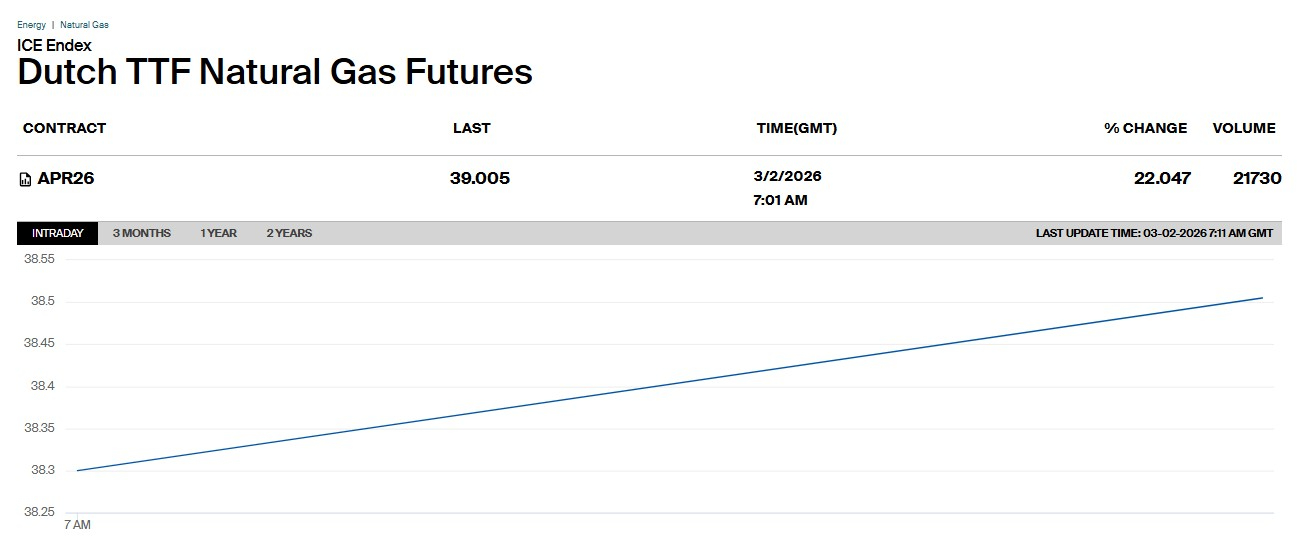The height and width of the screenshot is (539, 1312).
Task: Click the CONTRACT column header
Action: [64, 128]
